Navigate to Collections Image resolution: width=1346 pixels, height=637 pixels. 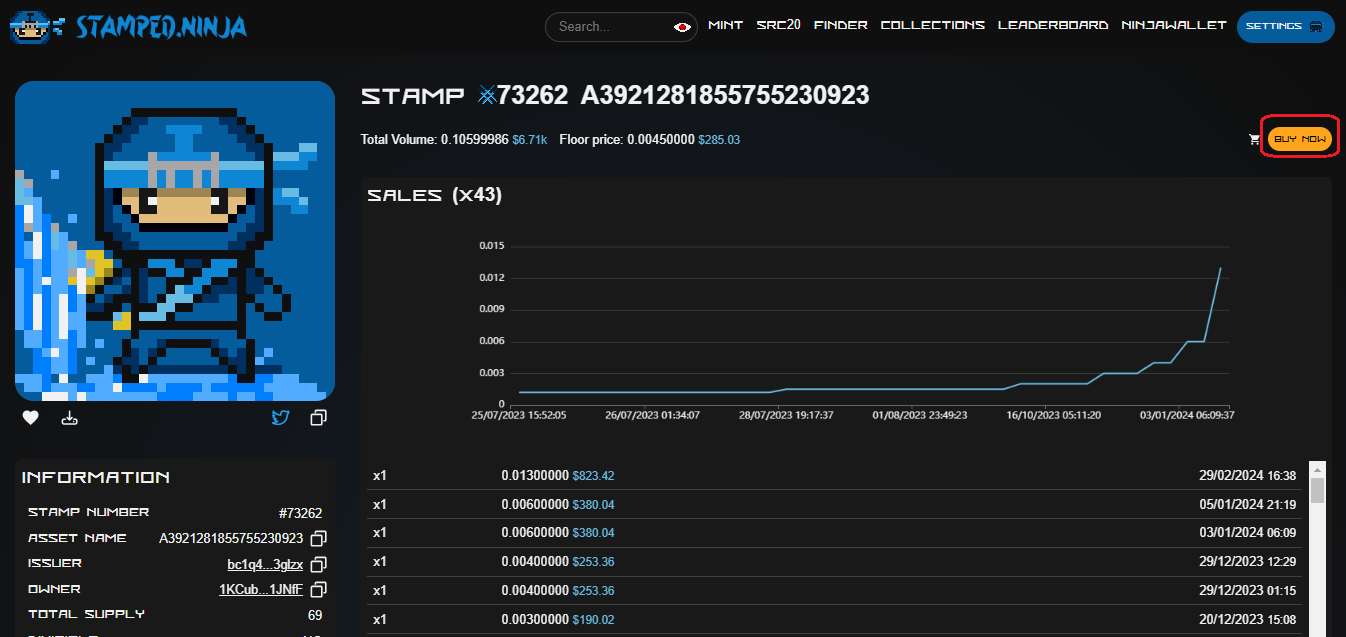pyautogui.click(x=932, y=25)
